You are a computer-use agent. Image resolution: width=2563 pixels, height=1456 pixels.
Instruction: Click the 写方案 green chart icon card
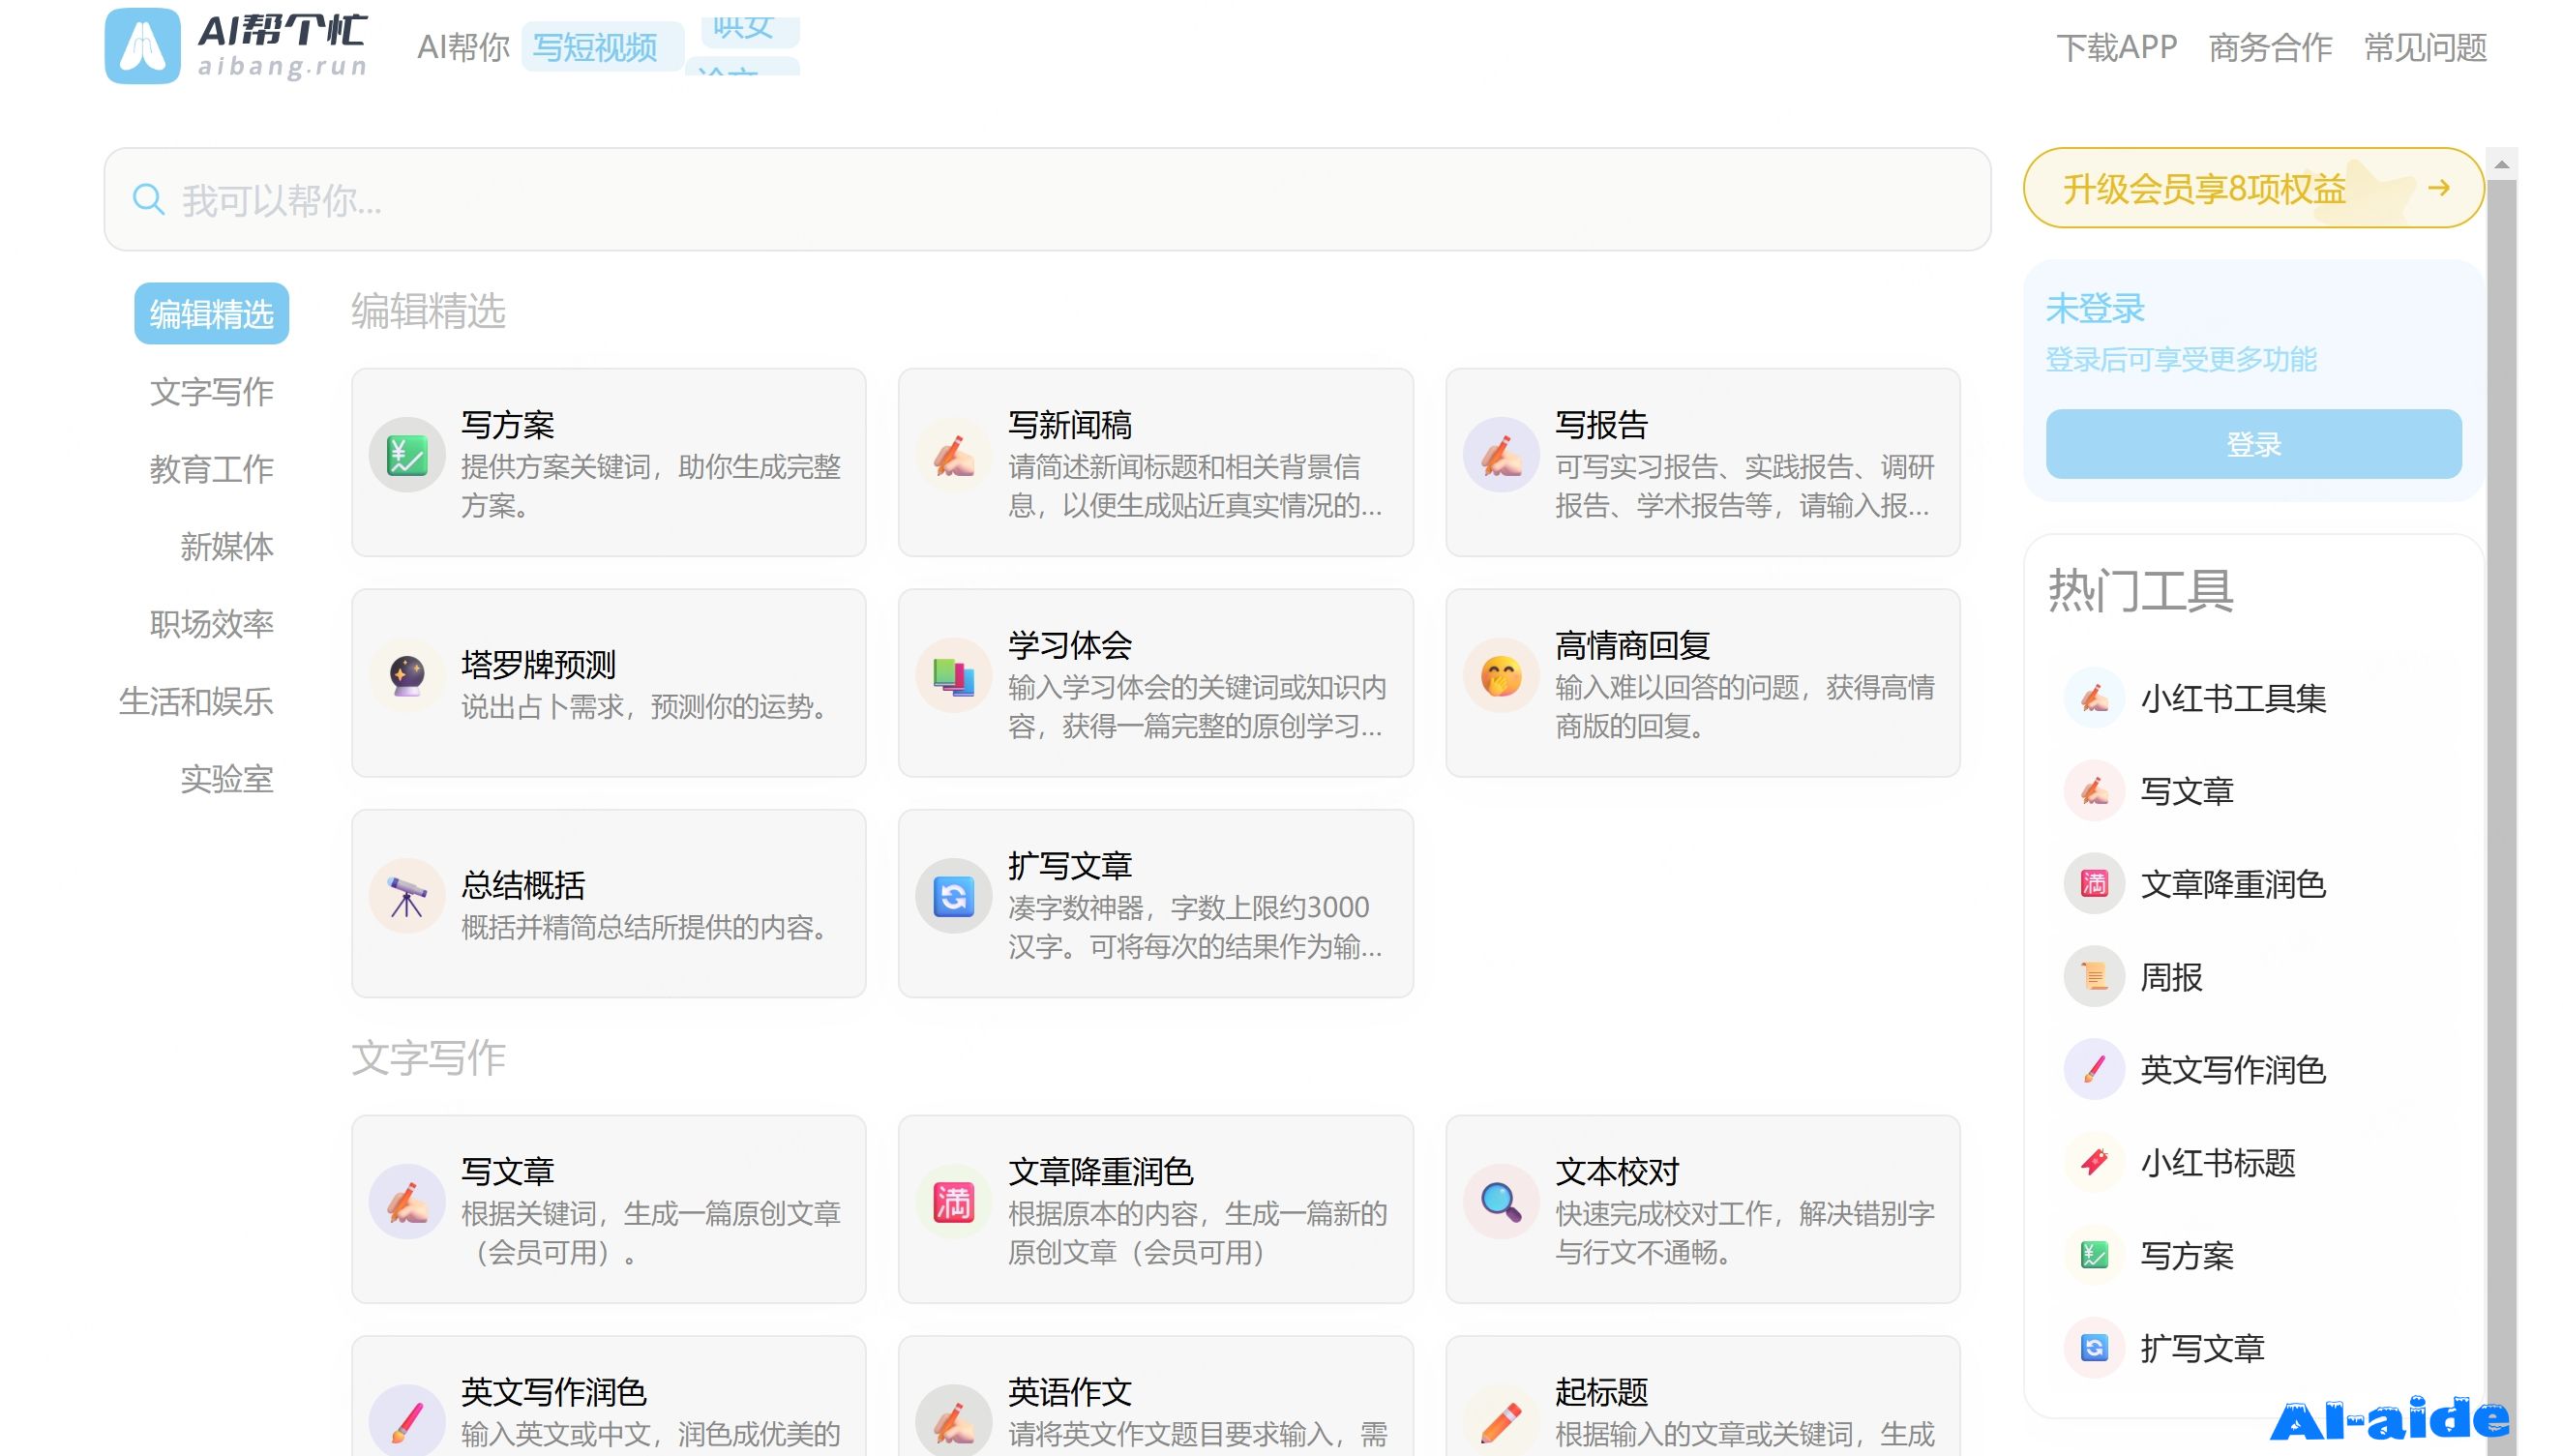407,455
